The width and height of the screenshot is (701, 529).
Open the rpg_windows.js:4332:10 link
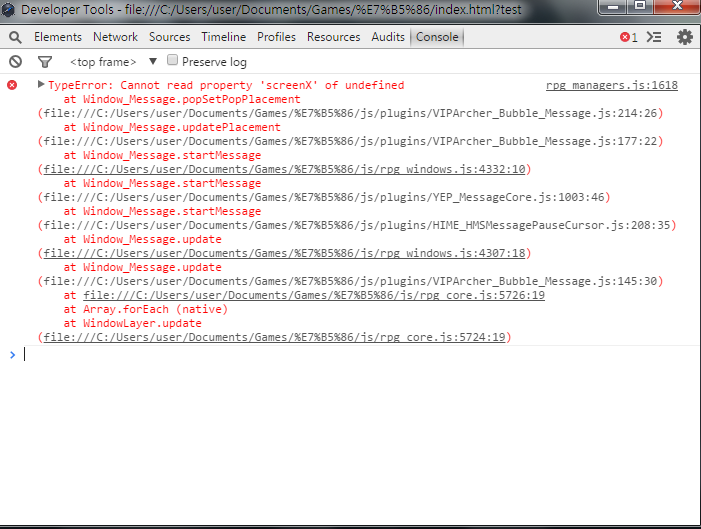284,169
